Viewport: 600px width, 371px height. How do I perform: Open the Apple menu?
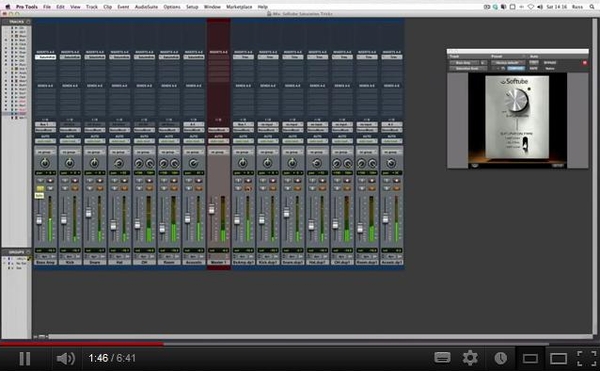pyautogui.click(x=7, y=7)
